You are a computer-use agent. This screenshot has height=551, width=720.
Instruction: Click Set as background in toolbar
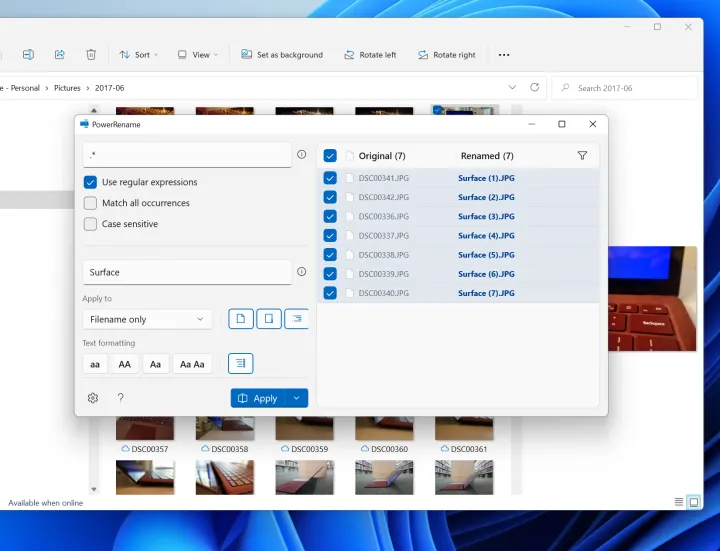coord(281,55)
